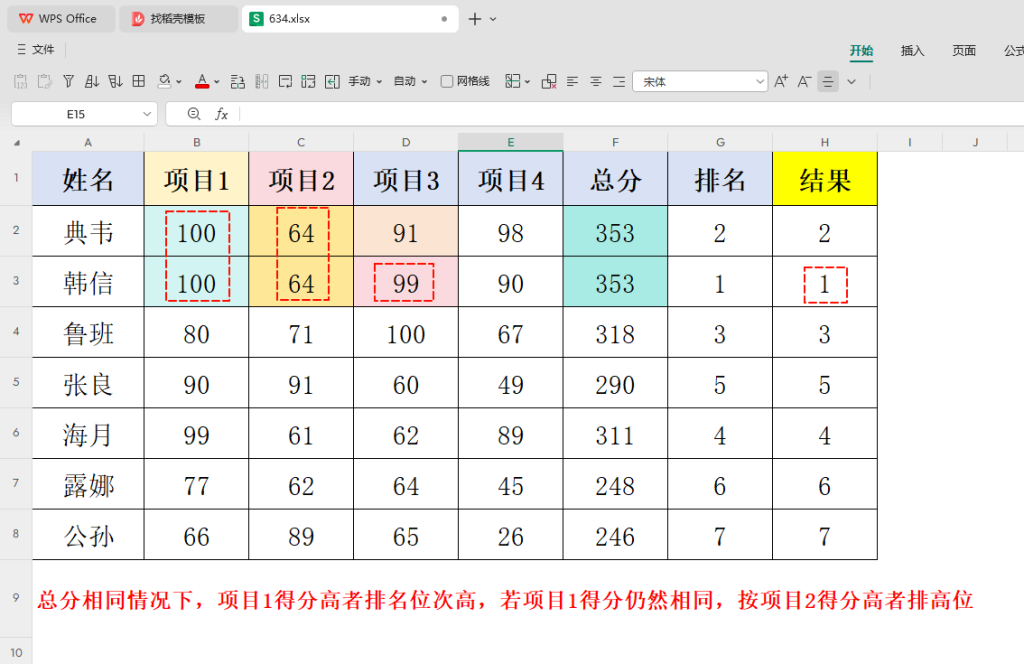Select cell with total 318

615,333
